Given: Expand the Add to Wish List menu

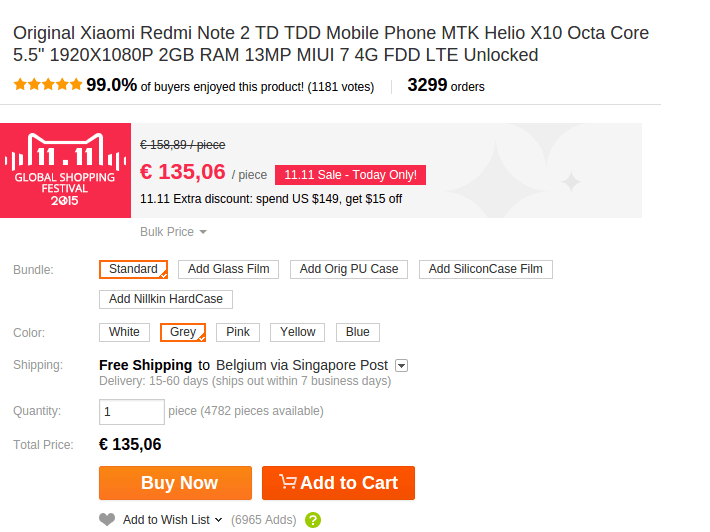Looking at the screenshot, I should (x=172, y=520).
